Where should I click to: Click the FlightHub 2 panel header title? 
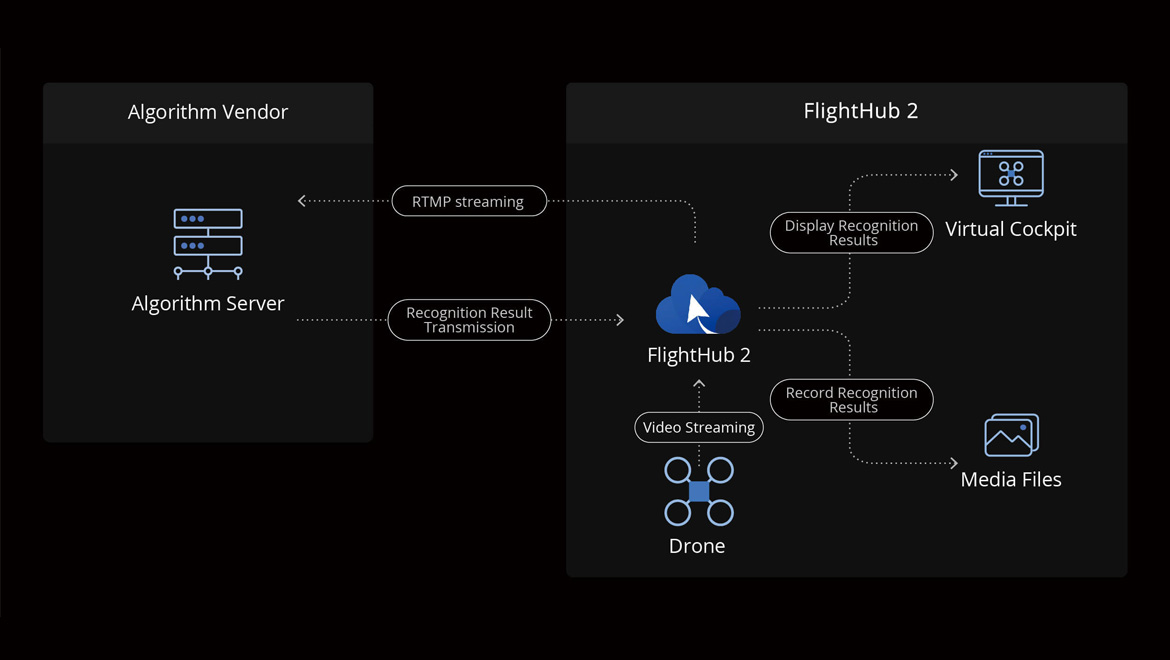click(860, 111)
